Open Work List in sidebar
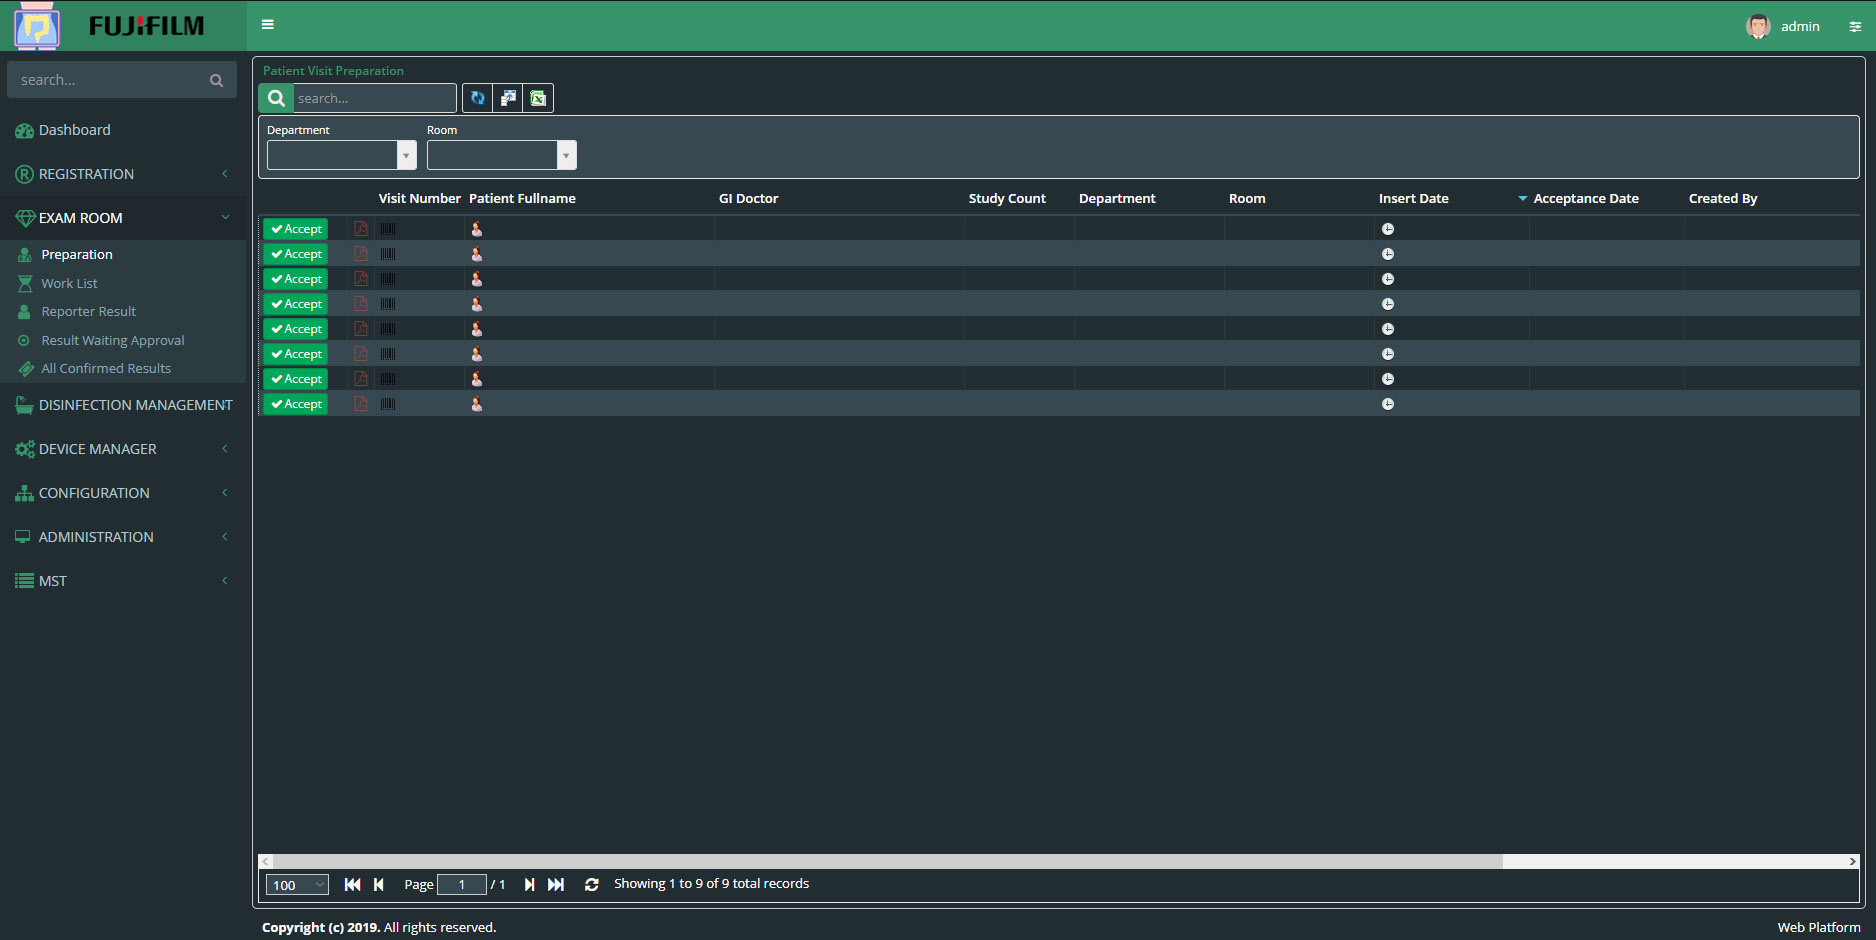The image size is (1876, 940). tap(69, 283)
